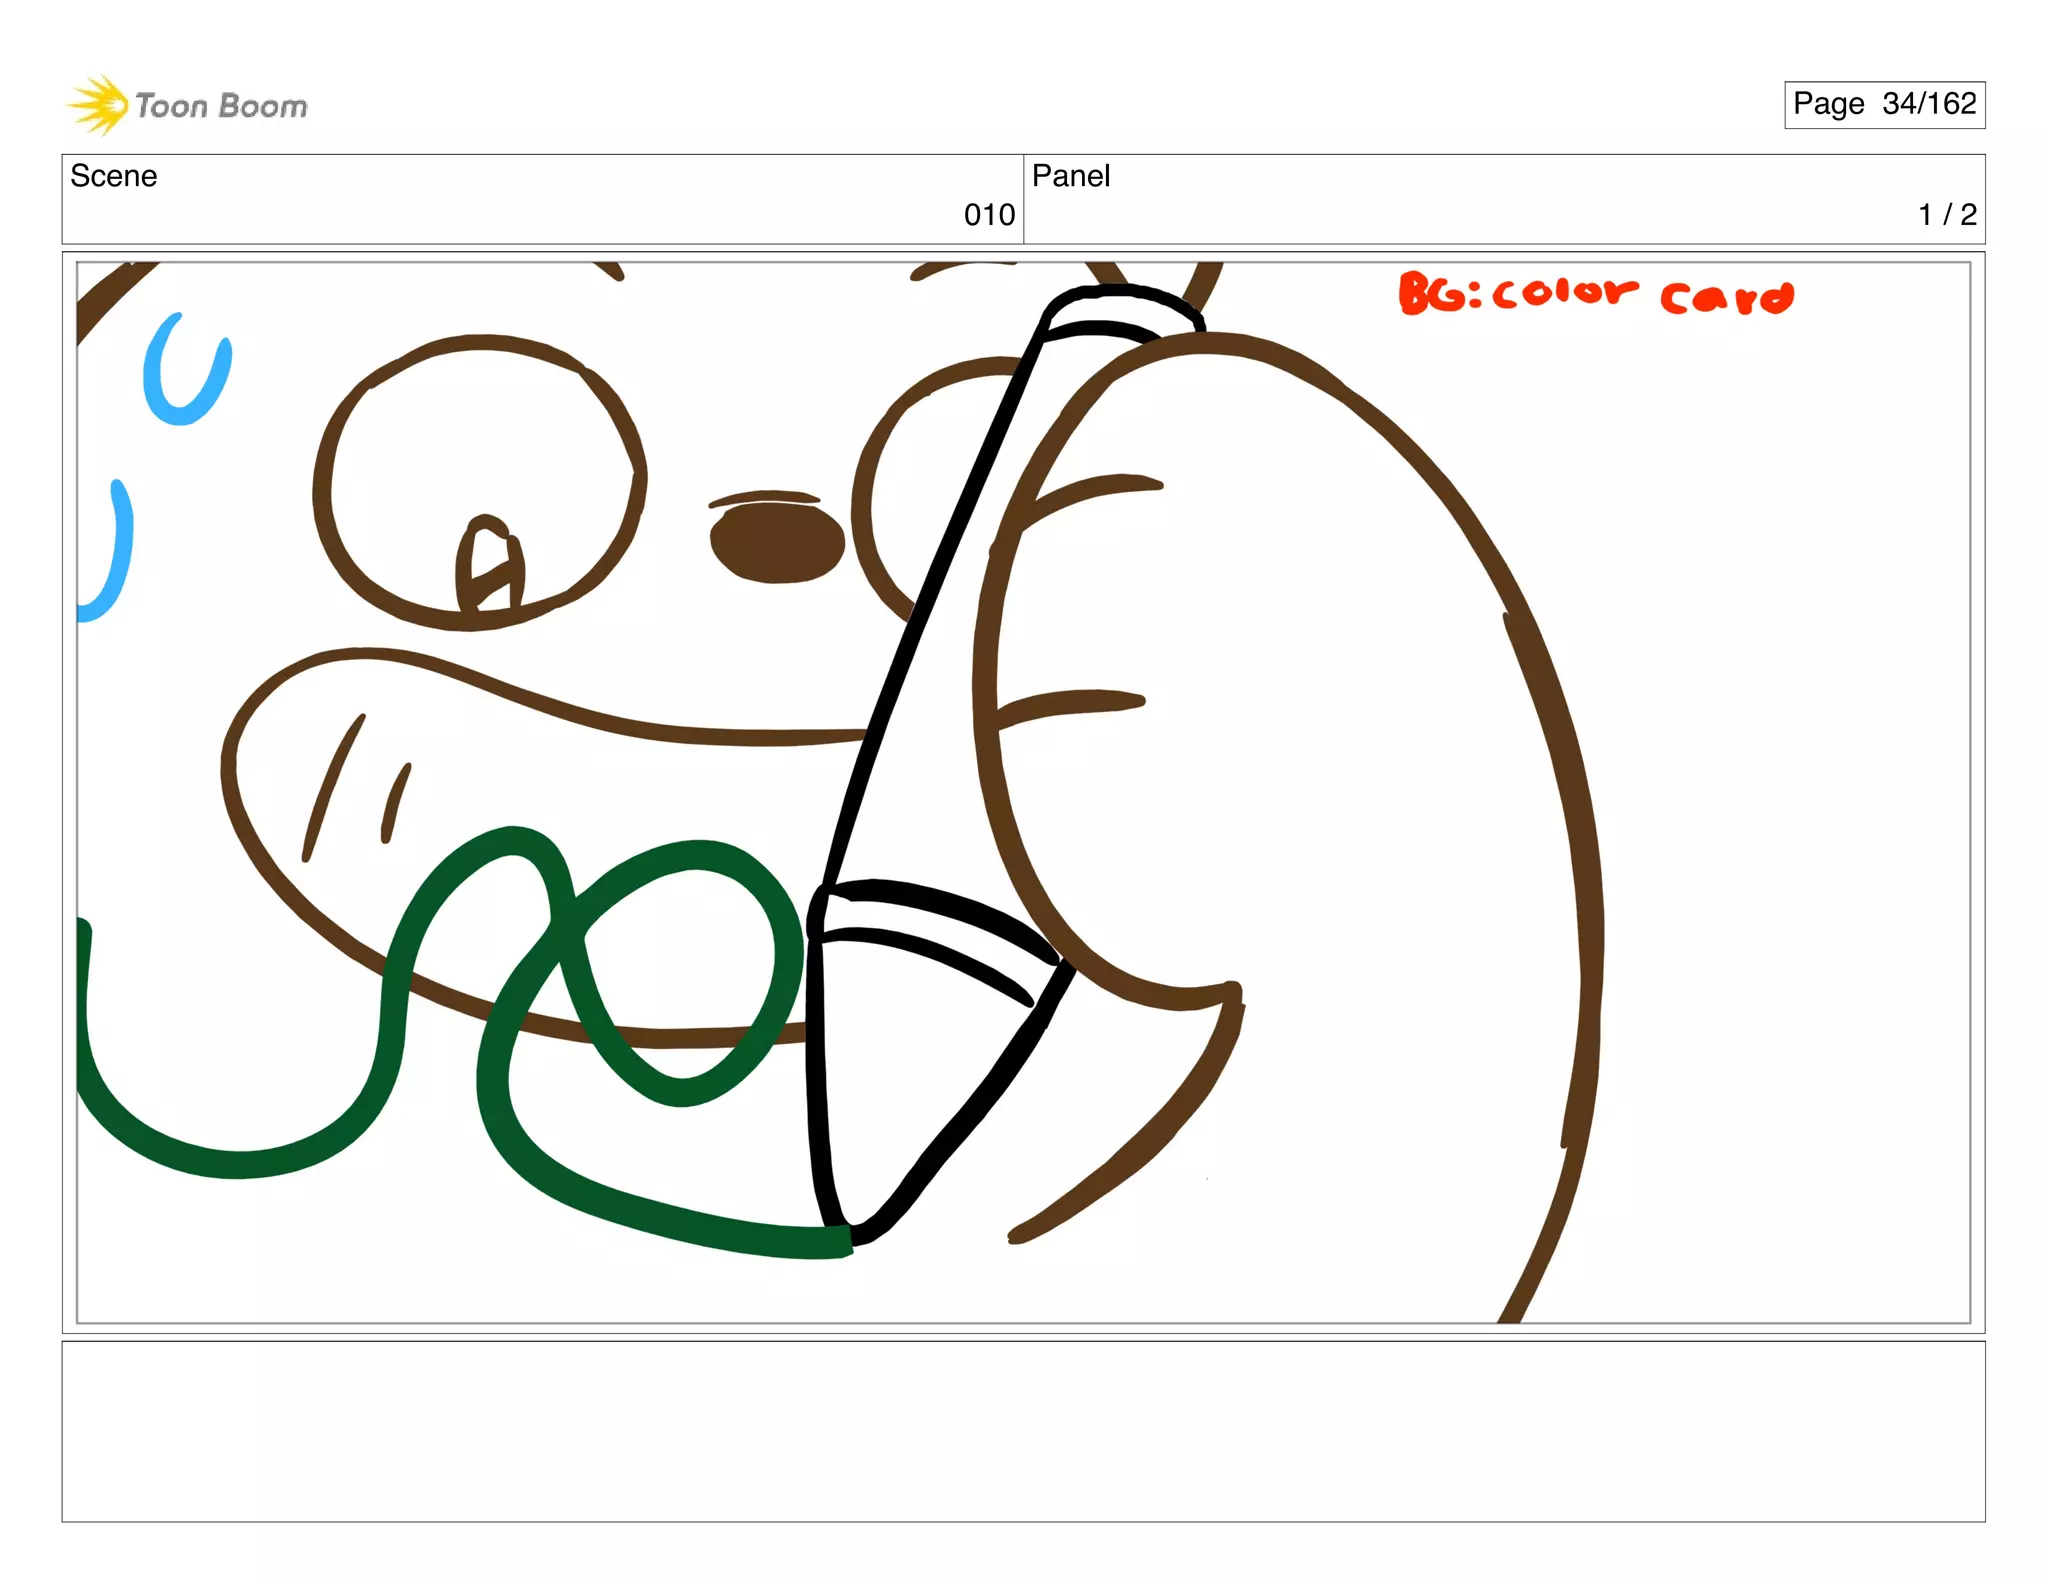Click the panel count 1 / 2
The height and width of the screenshot is (1584, 2048).
tap(1946, 215)
